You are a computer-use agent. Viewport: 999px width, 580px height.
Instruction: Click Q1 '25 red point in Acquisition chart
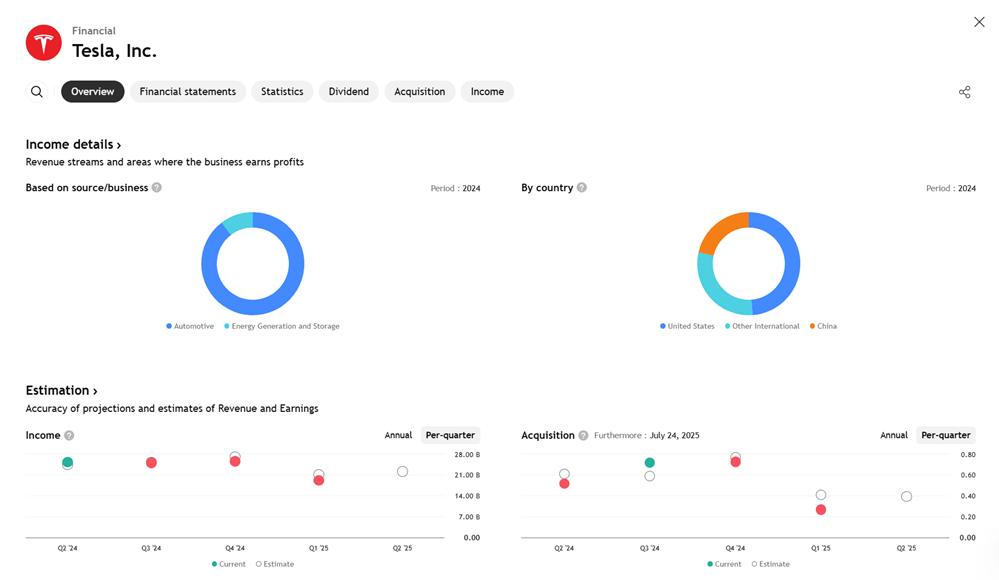tap(821, 510)
